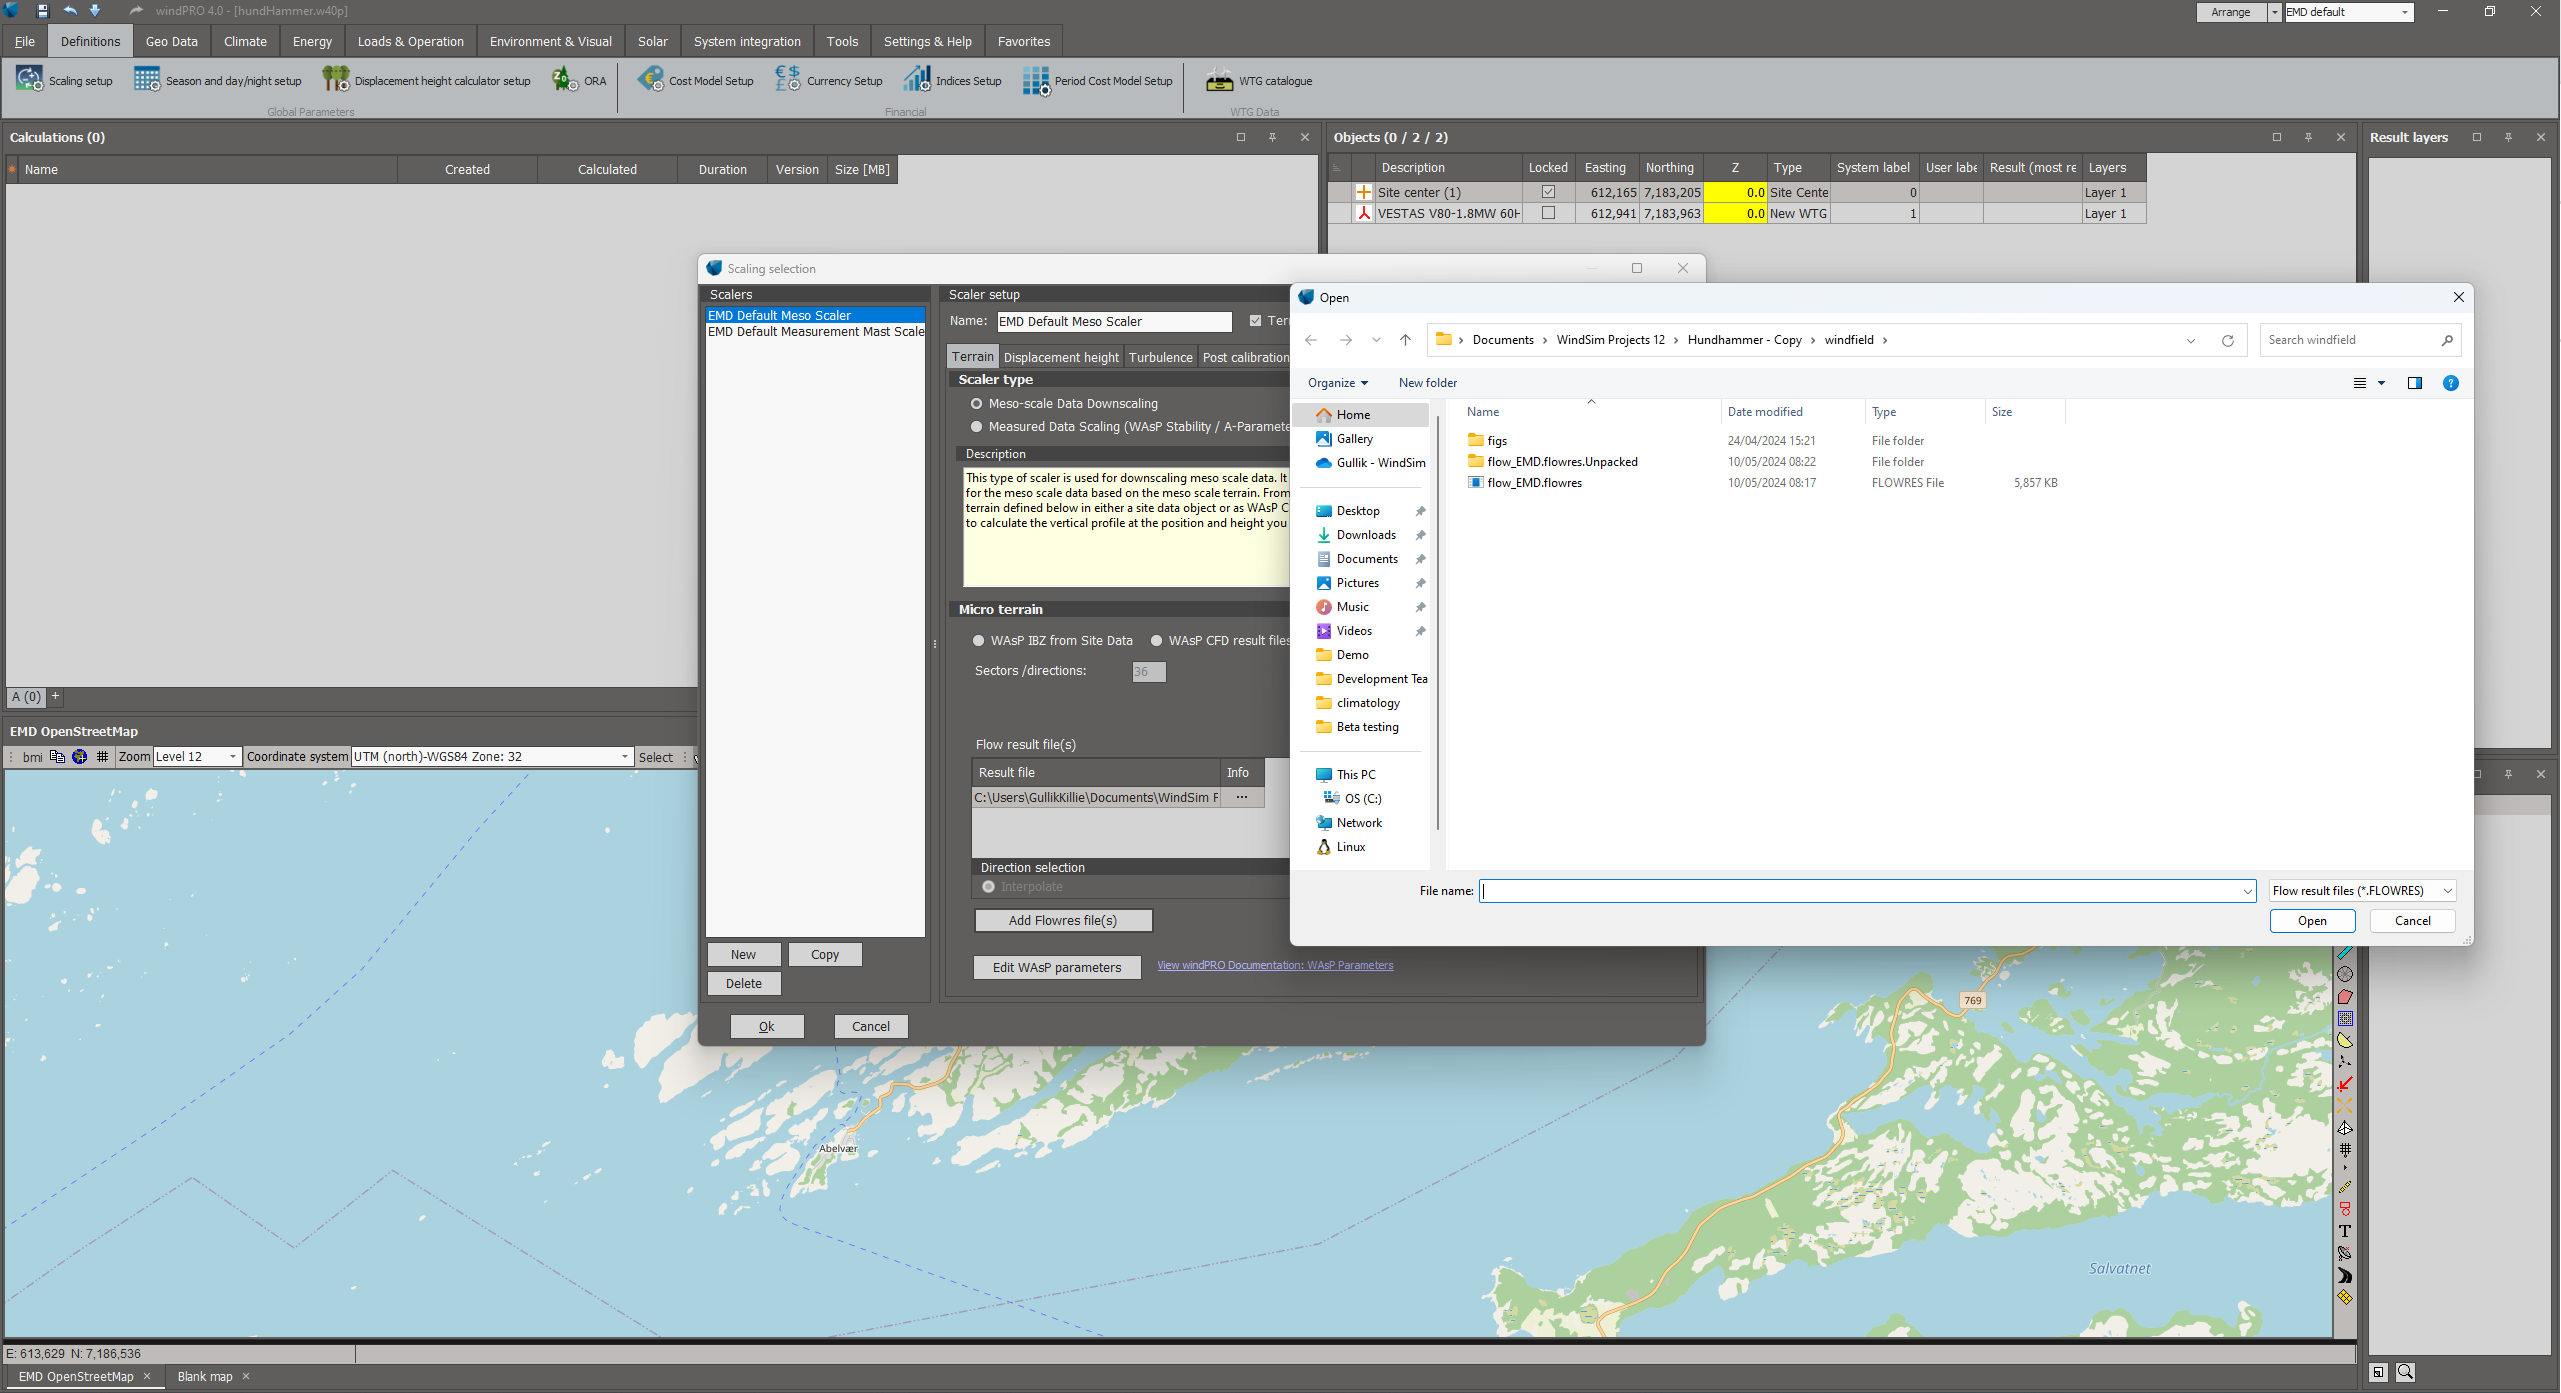Toggle Locked checkbox for VESTAS V80 row
Image resolution: width=2561 pixels, height=1393 pixels.
click(x=1548, y=213)
